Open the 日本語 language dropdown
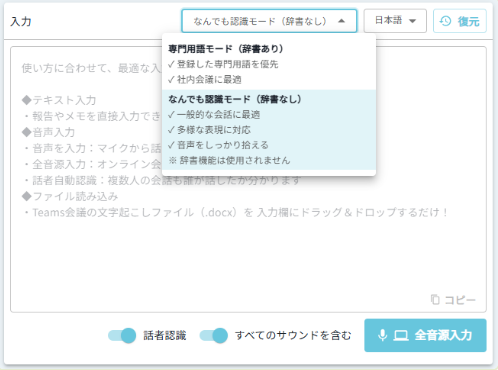 [395, 21]
